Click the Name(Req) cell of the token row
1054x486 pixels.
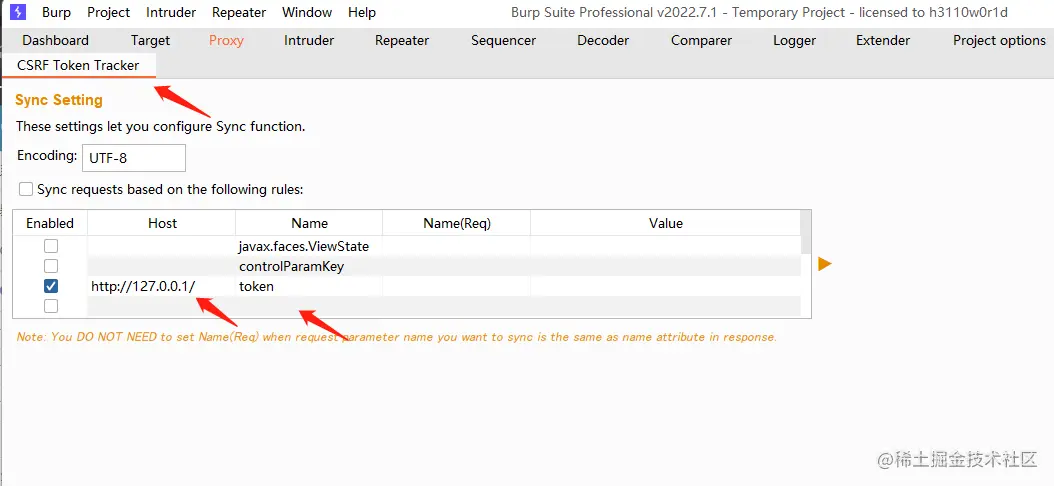pos(457,286)
